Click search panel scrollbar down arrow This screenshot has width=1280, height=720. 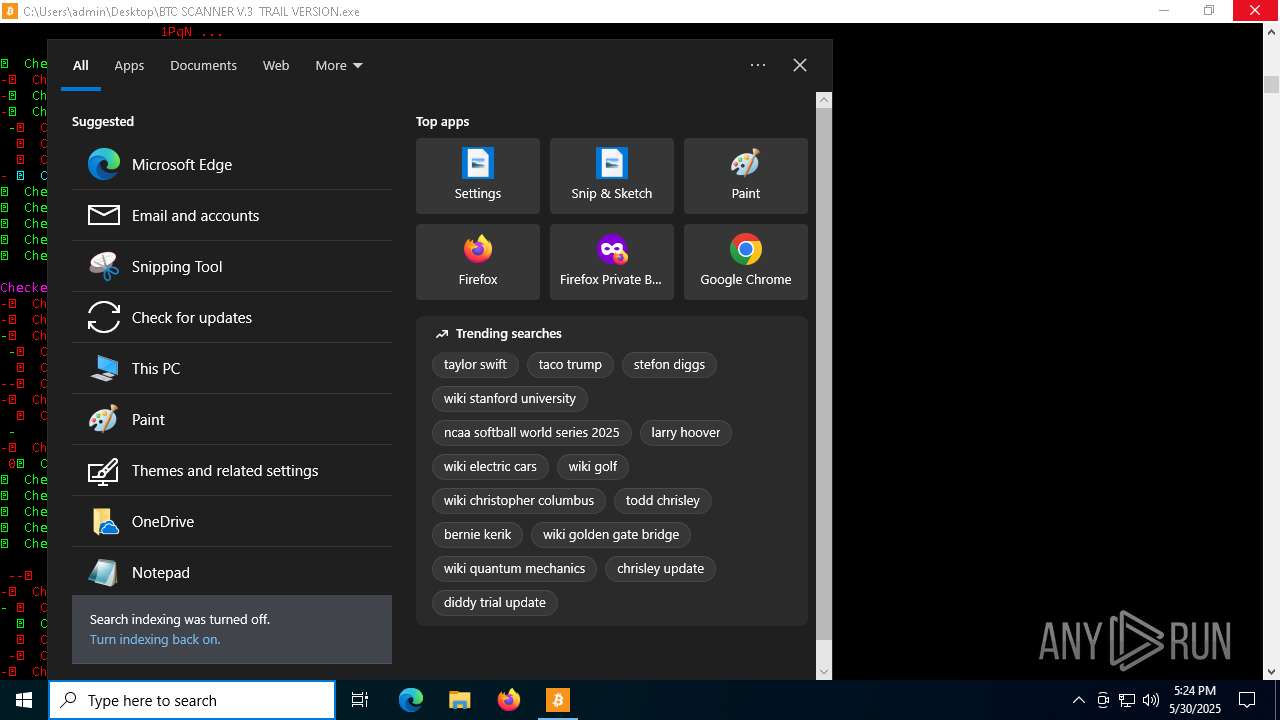[x=824, y=672]
